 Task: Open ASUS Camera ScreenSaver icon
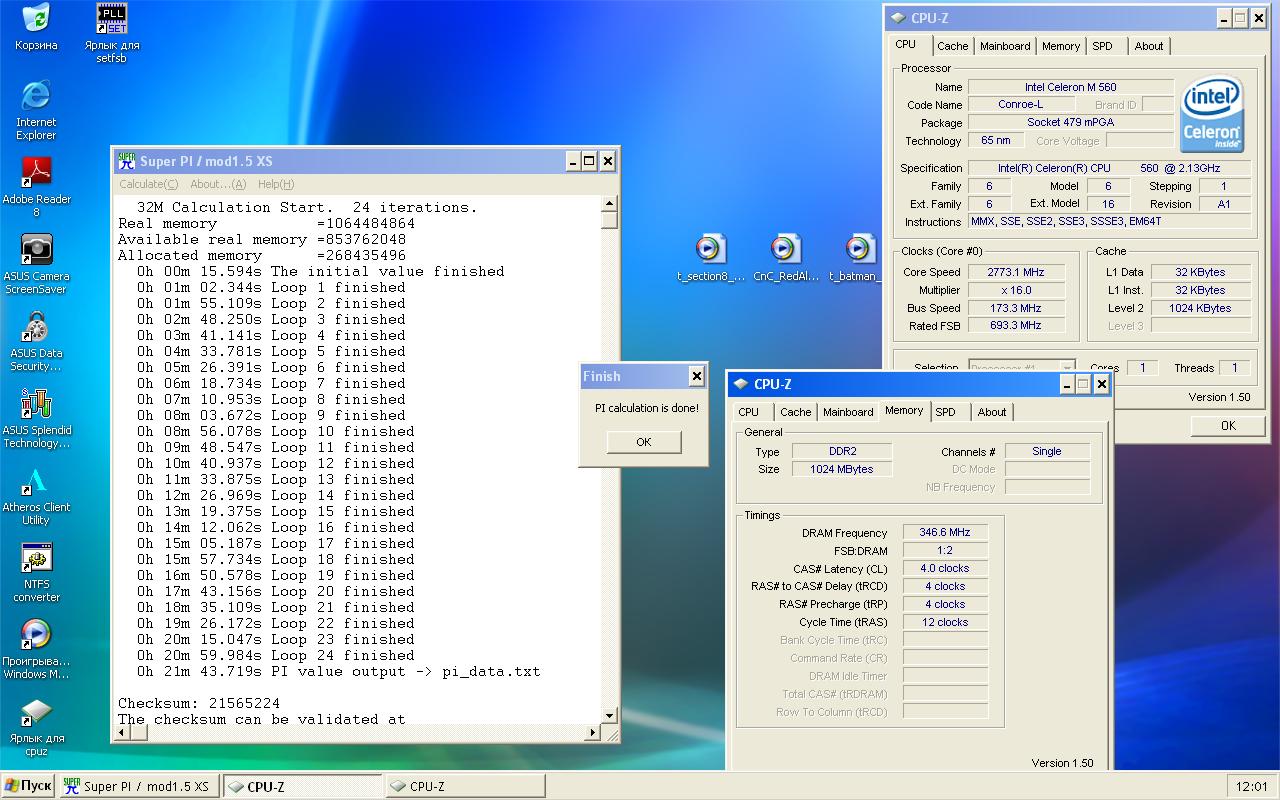(36, 249)
